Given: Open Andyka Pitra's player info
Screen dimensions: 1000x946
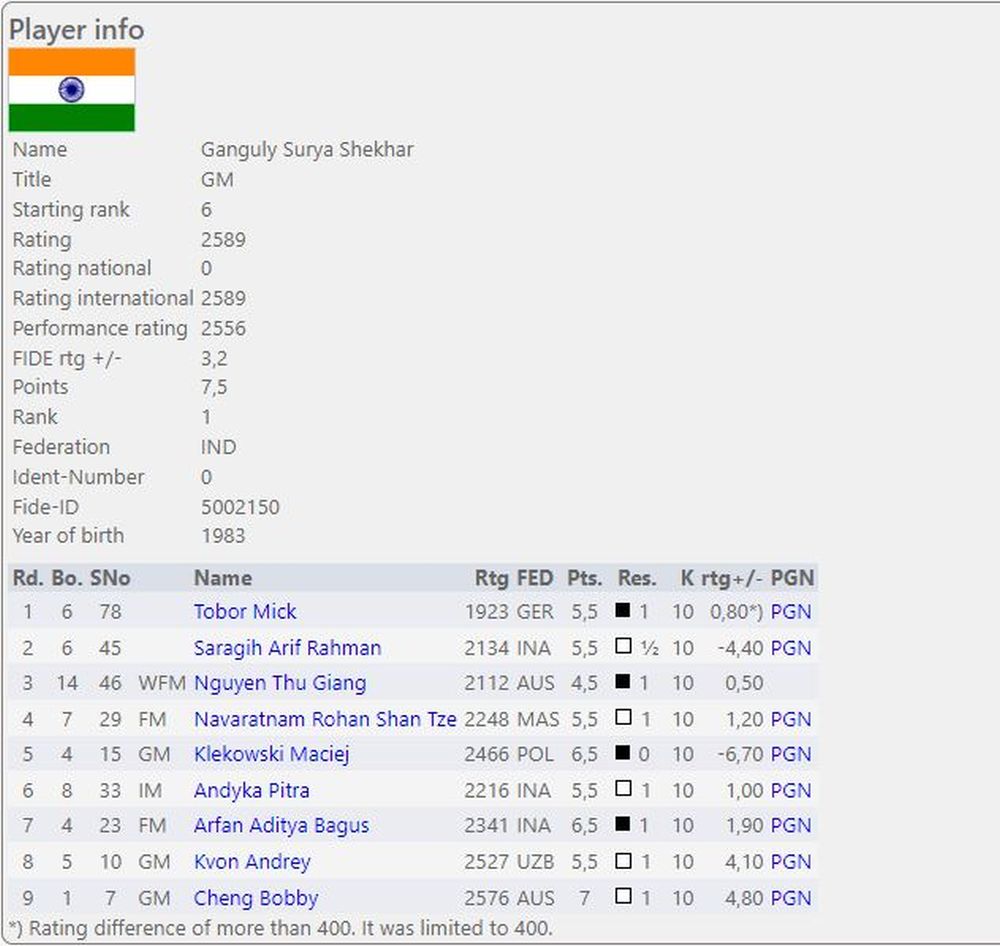Looking at the screenshot, I should point(252,790).
